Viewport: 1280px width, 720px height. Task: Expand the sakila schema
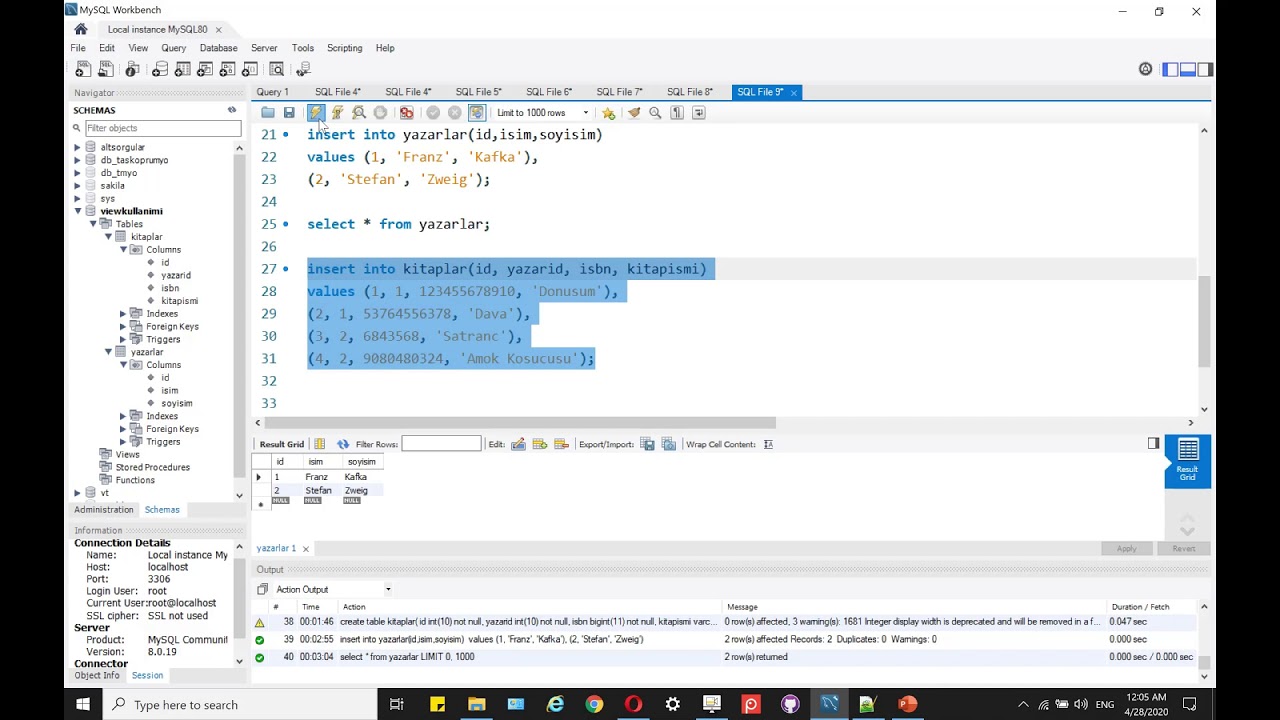[x=77, y=186]
